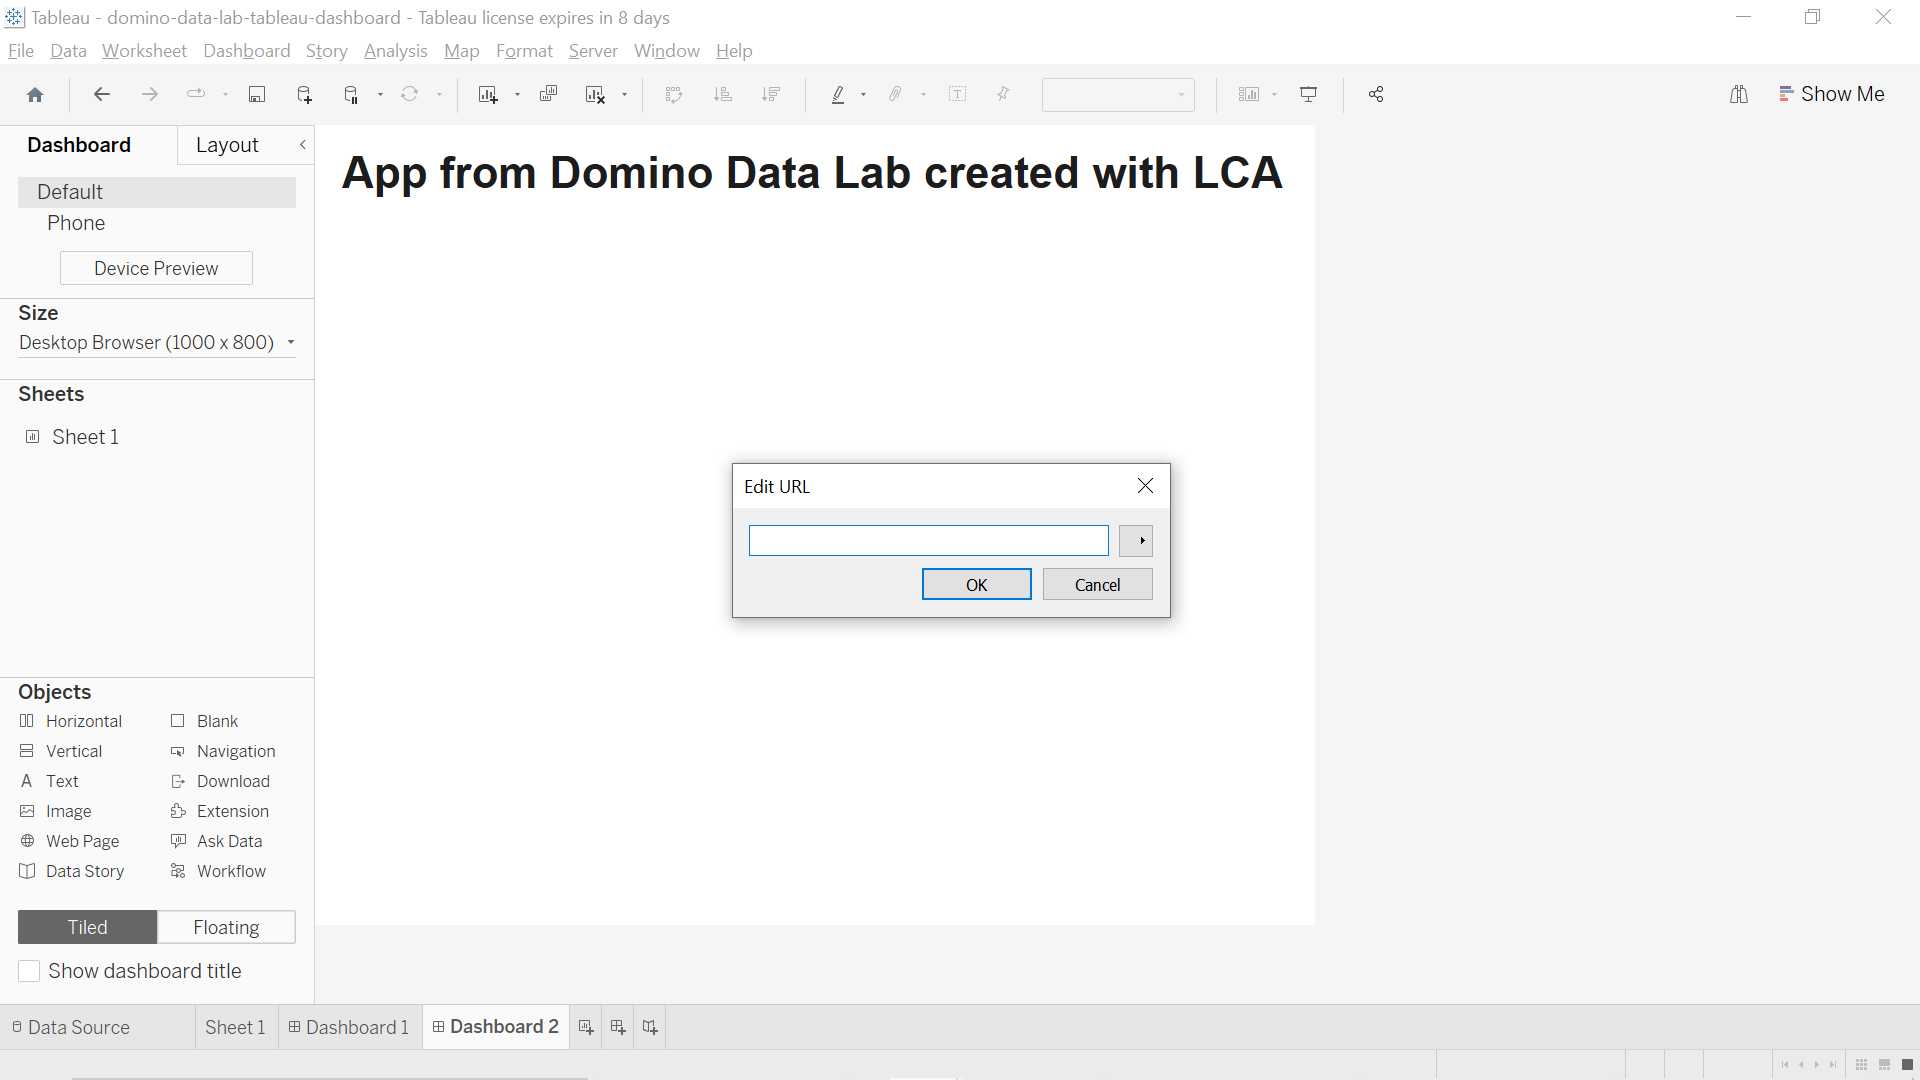Viewport: 1920px width, 1080px height.
Task: Click the Pause auto updates icon
Action: pyautogui.click(x=351, y=94)
